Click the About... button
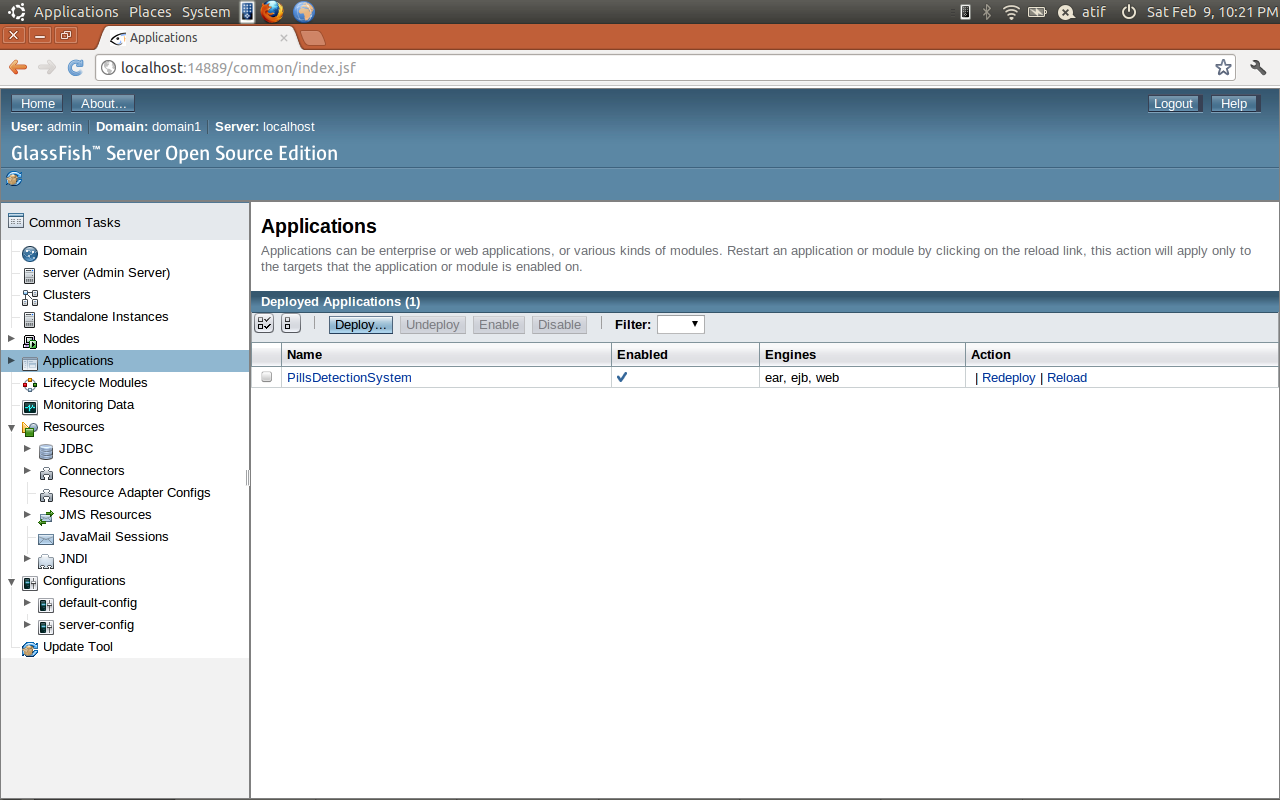The height and width of the screenshot is (800, 1280). point(104,103)
